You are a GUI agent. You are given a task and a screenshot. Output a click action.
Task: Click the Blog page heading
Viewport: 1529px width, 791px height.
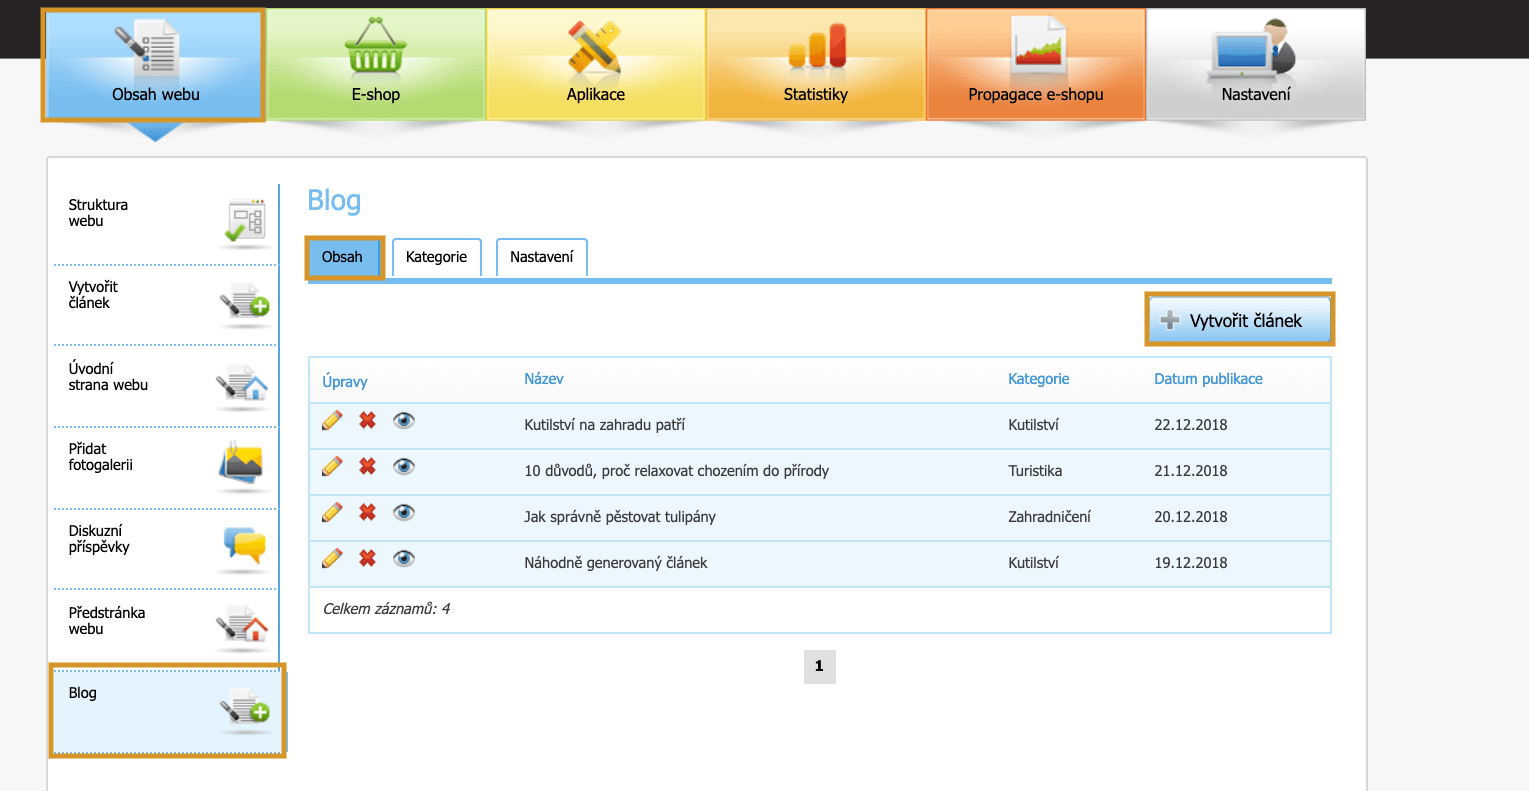[x=334, y=201]
